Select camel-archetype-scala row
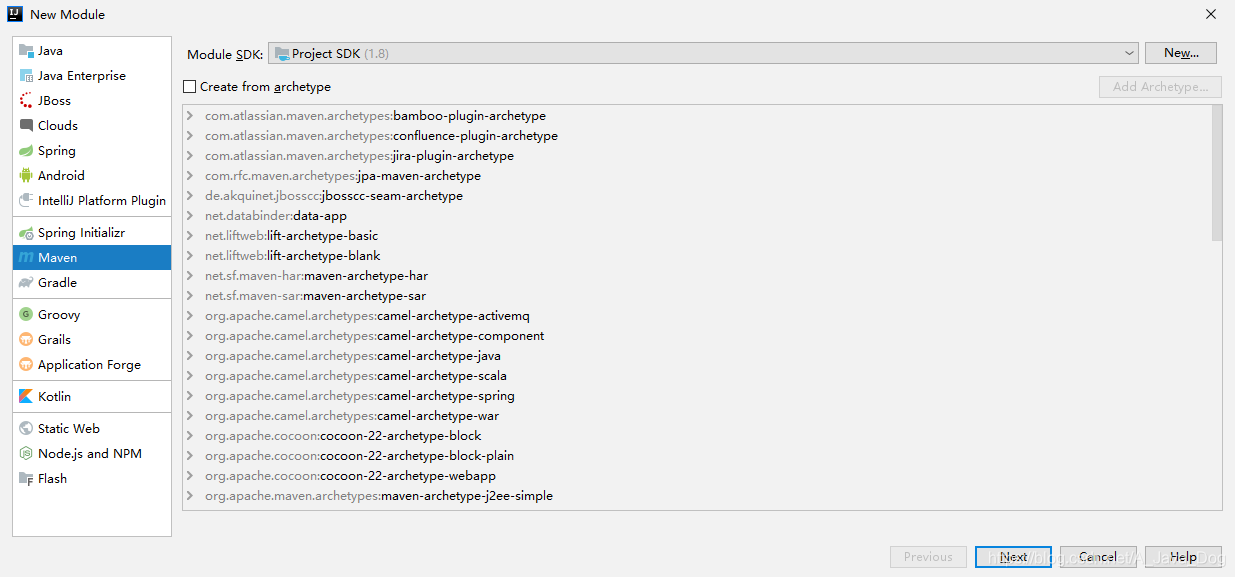This screenshot has width=1235, height=577. (696, 376)
